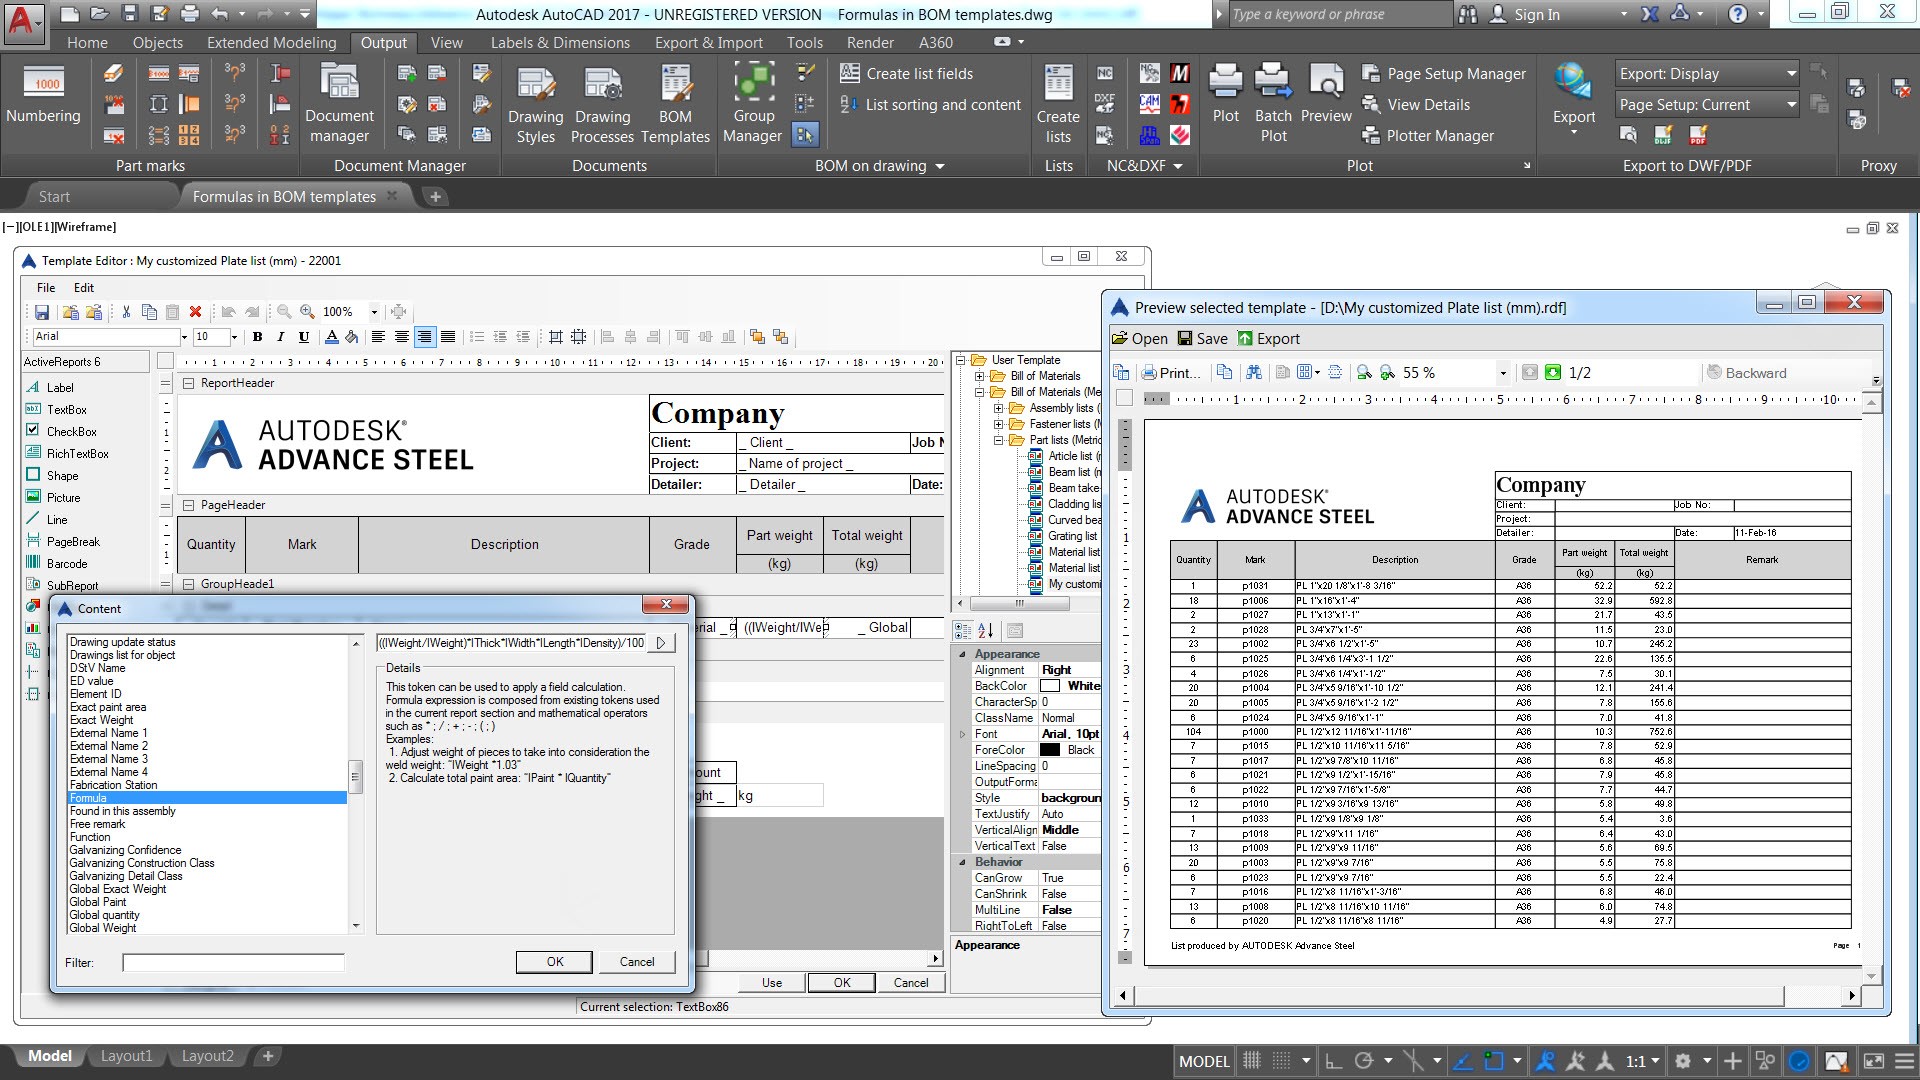The height and width of the screenshot is (1080, 1920).
Task: Click the BackColor White swatch
Action: [1049, 686]
